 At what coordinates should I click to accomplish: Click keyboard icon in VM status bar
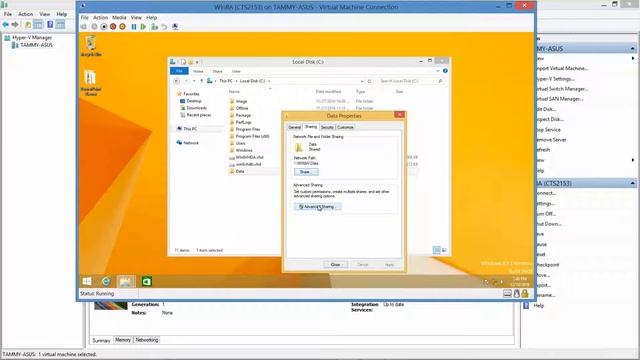click(x=507, y=293)
